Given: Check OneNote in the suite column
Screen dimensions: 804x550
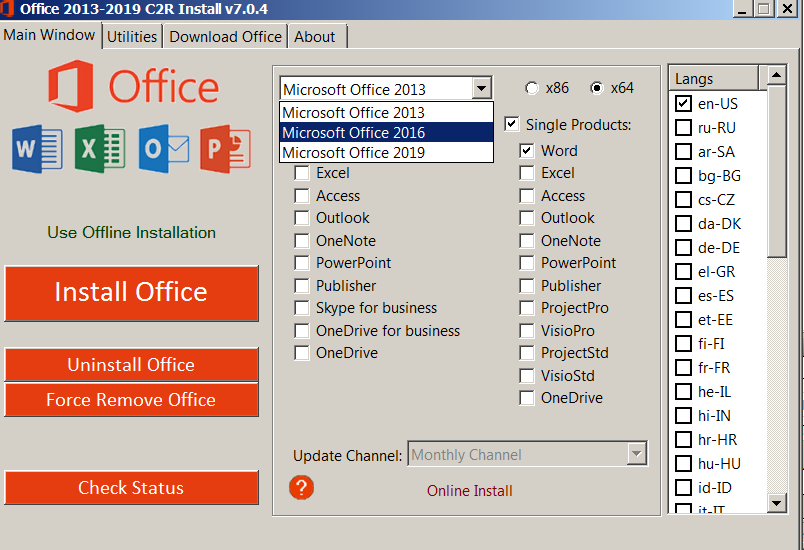Looking at the screenshot, I should [x=302, y=241].
